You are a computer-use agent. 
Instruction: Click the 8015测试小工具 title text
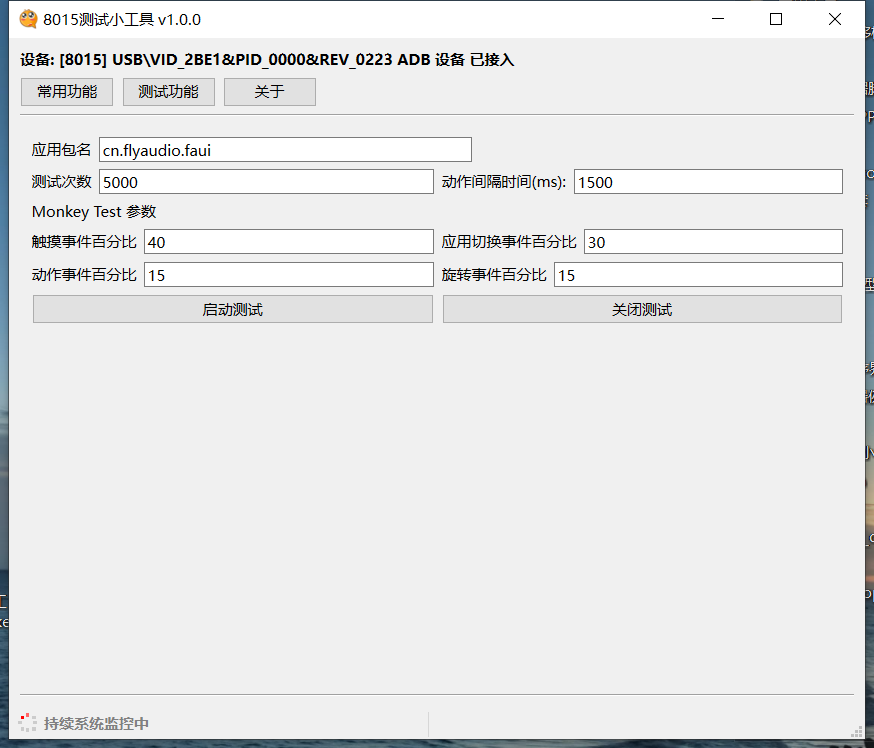pos(120,18)
